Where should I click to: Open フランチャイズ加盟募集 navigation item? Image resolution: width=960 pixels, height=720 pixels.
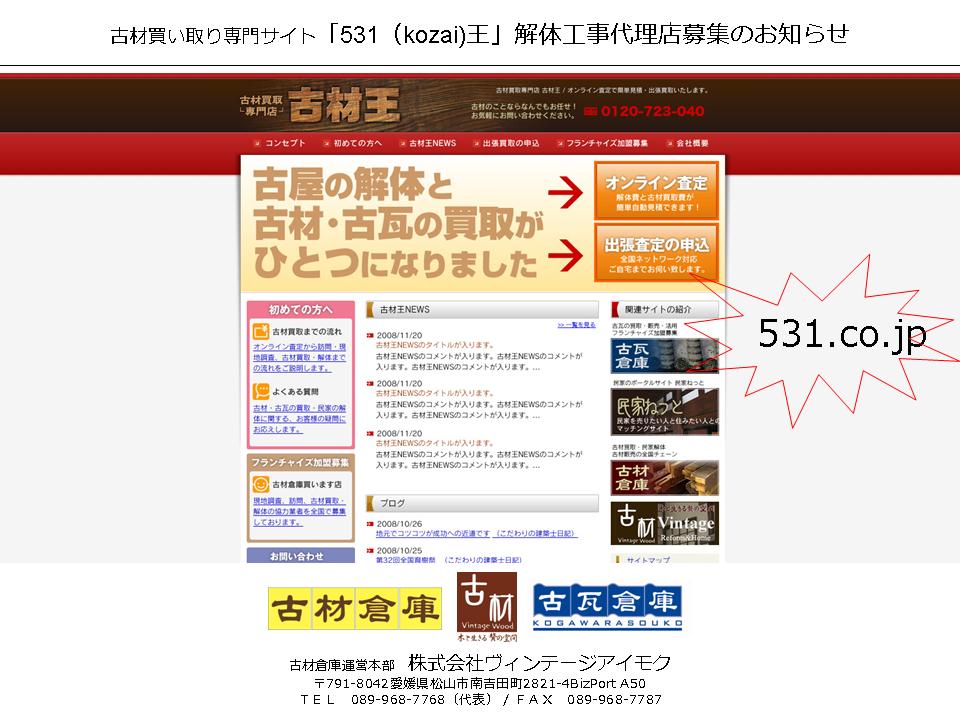coord(602,143)
